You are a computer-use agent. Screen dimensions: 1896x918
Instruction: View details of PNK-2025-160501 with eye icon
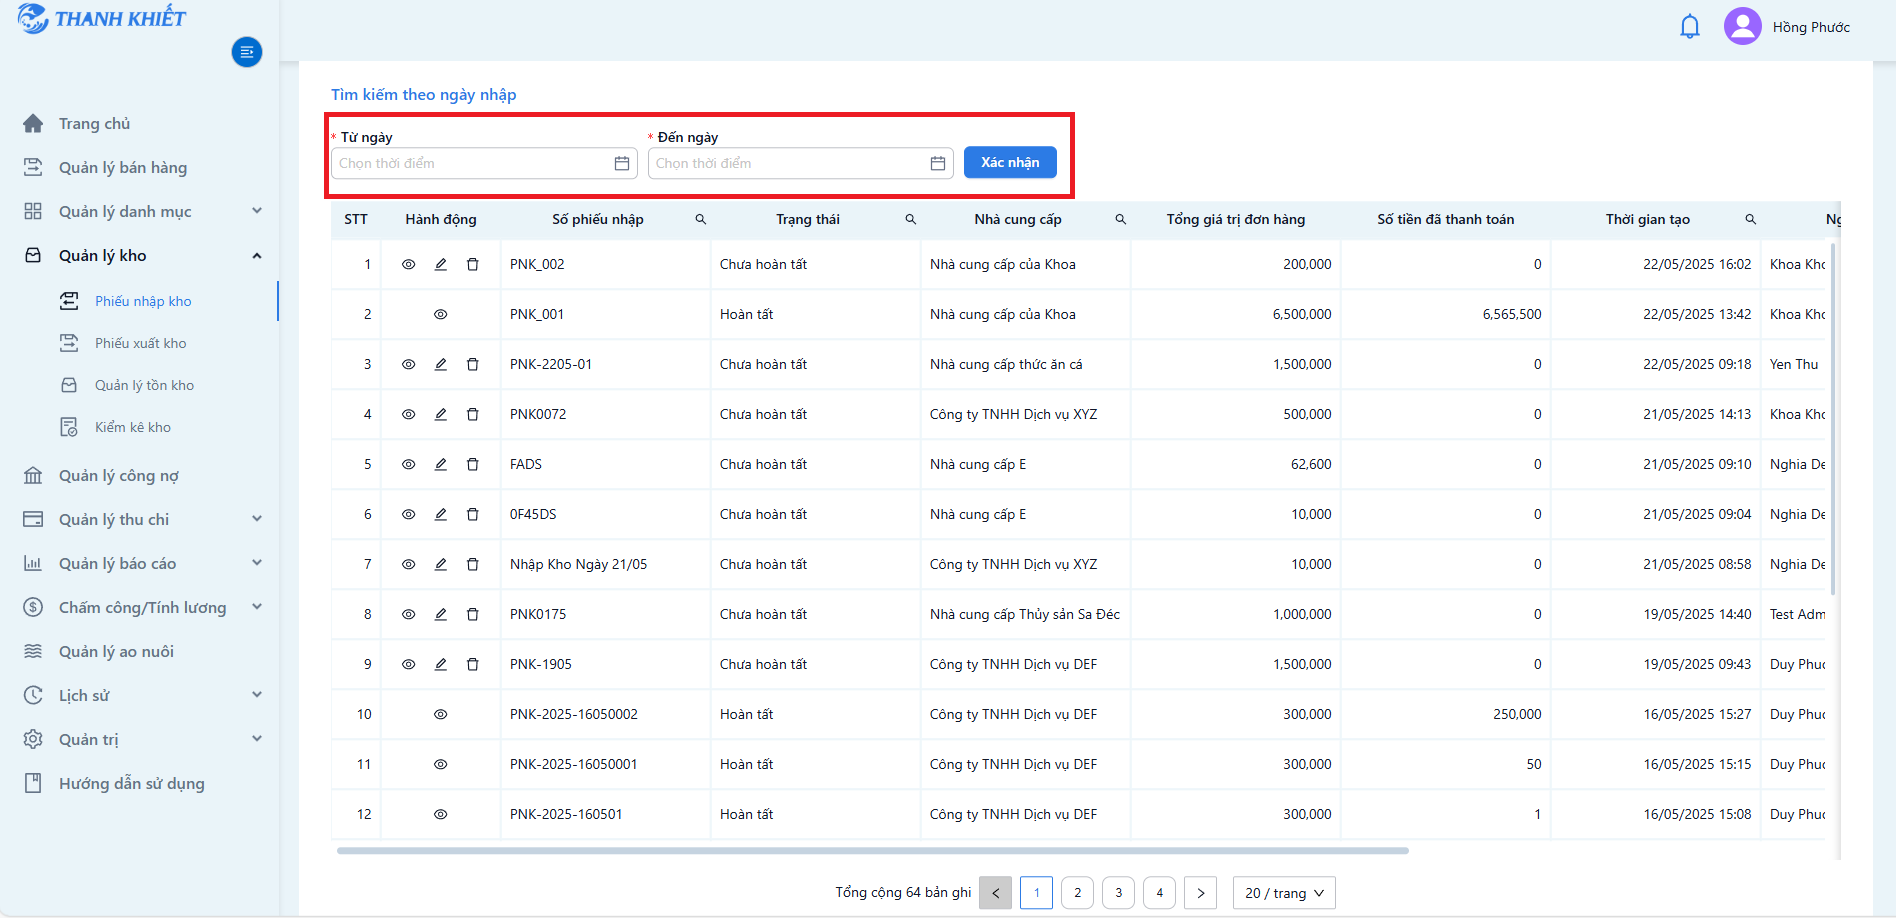441,814
